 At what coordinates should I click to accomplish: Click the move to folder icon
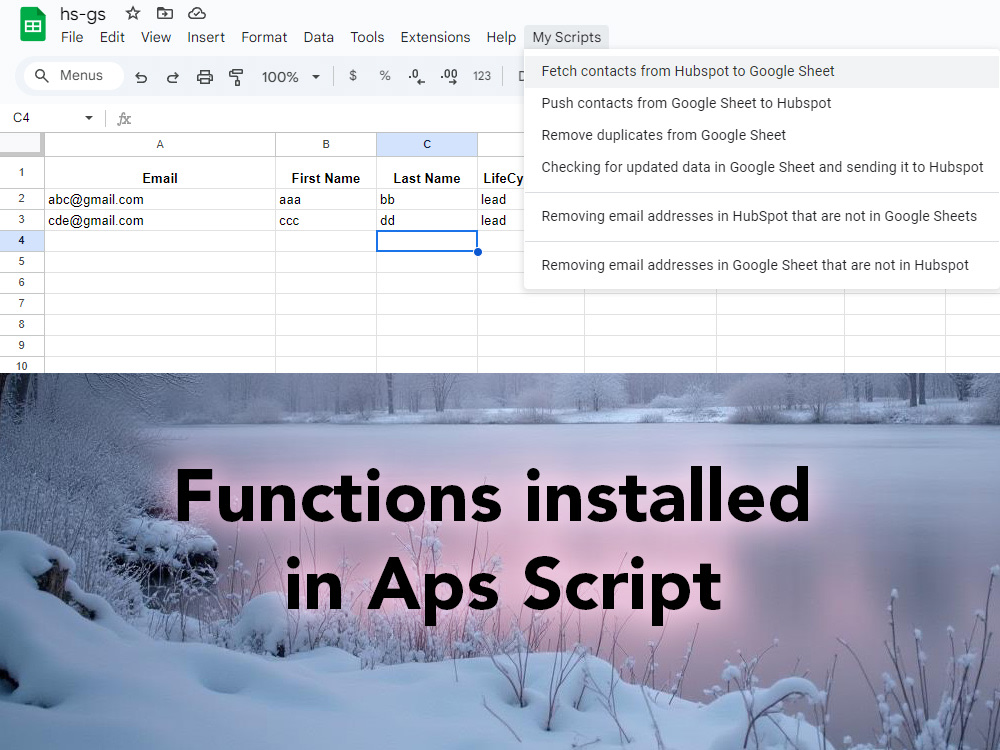click(x=165, y=13)
